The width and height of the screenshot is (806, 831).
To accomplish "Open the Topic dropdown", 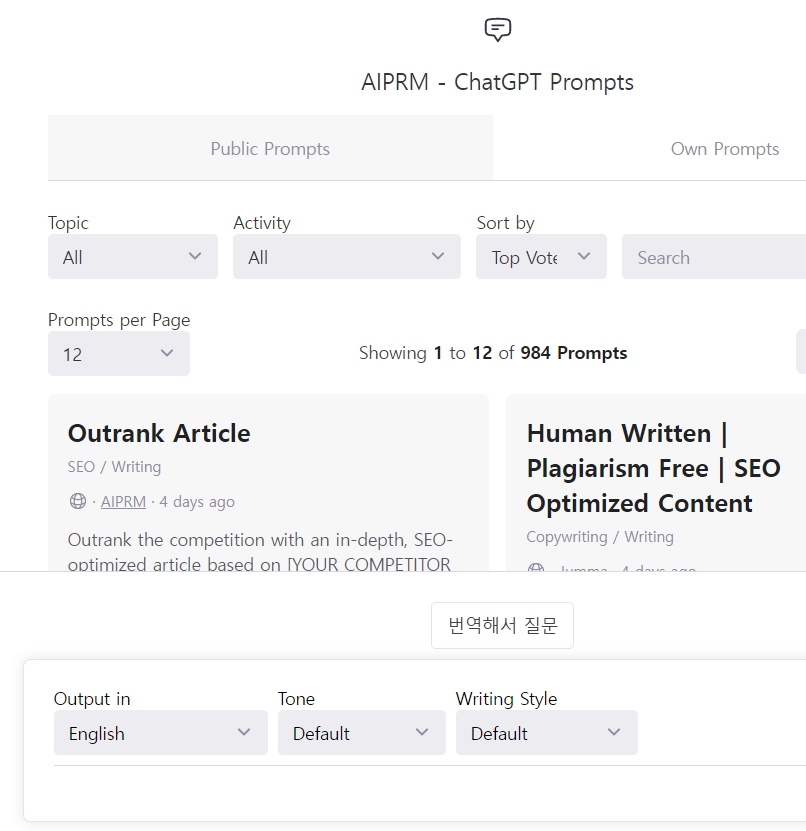I will (x=133, y=257).
